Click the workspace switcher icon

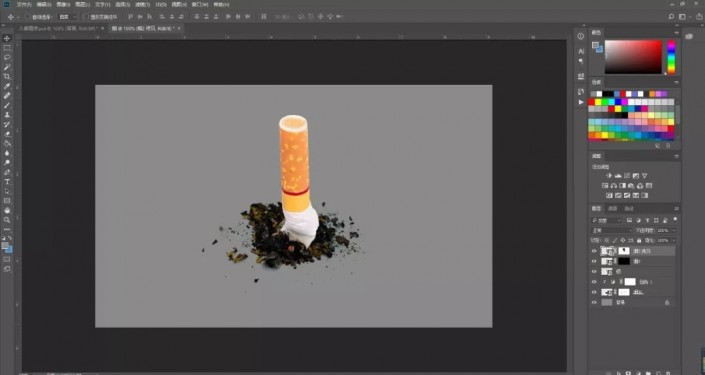click(683, 17)
